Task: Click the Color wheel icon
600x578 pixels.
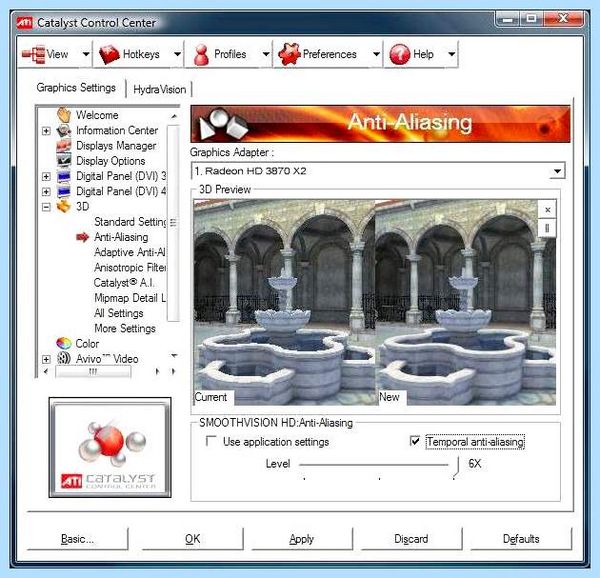Action: [x=64, y=343]
